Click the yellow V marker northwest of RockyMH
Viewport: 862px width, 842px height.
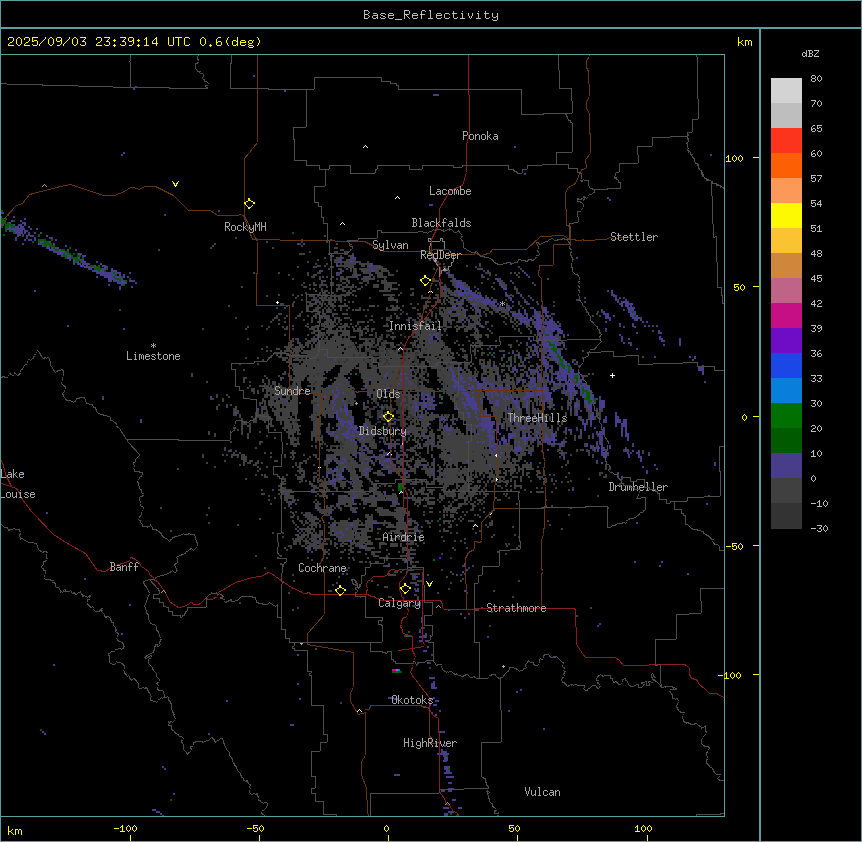[175, 184]
